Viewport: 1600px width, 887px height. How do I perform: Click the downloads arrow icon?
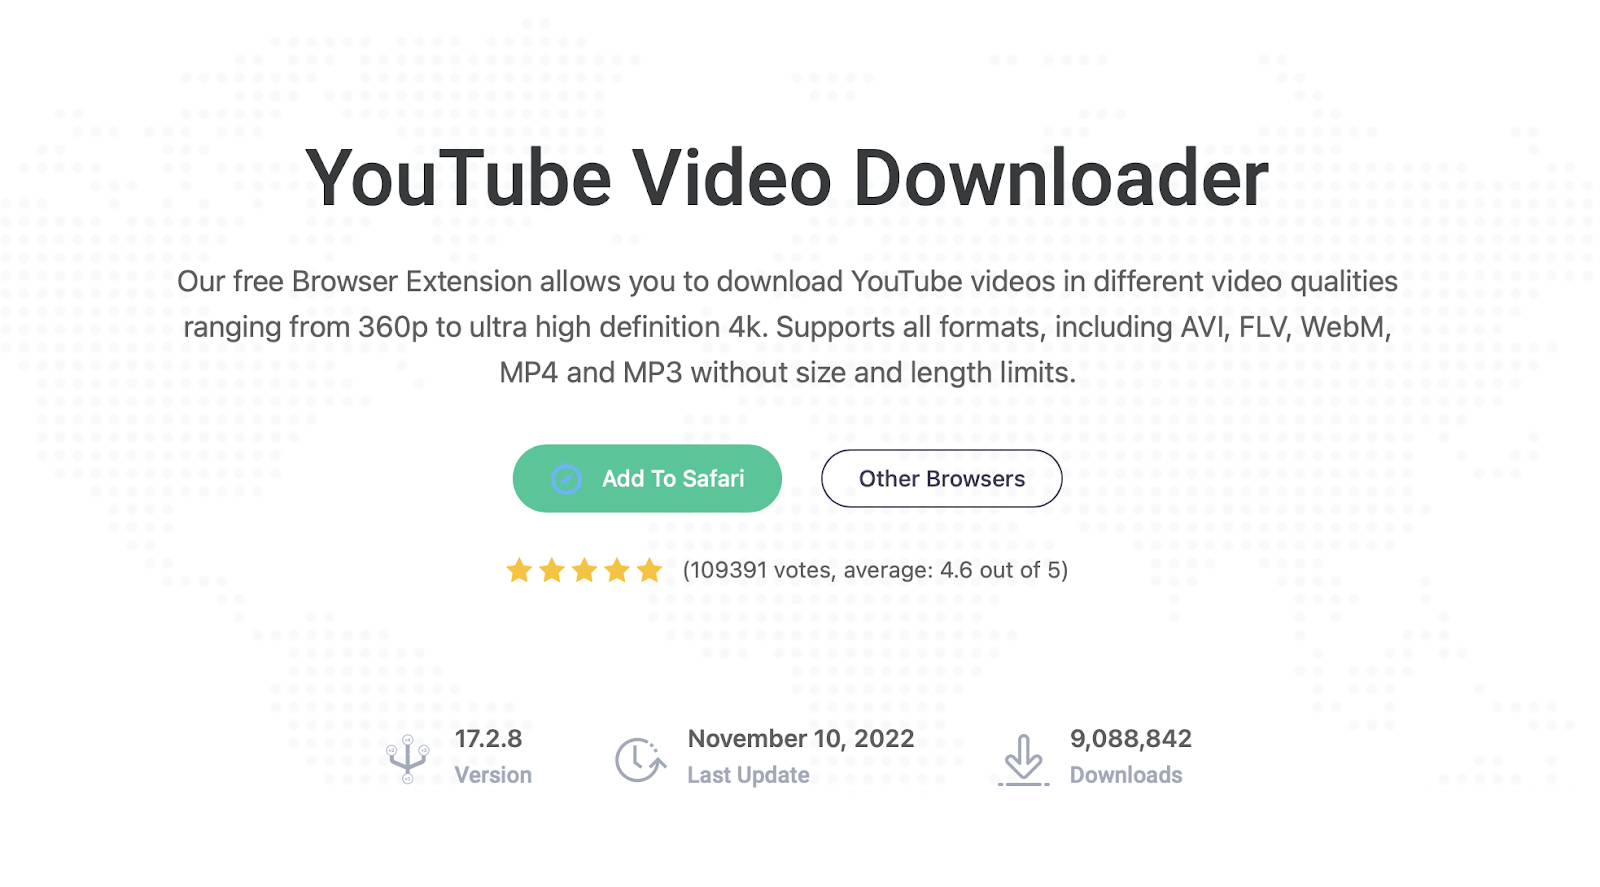tap(1023, 760)
